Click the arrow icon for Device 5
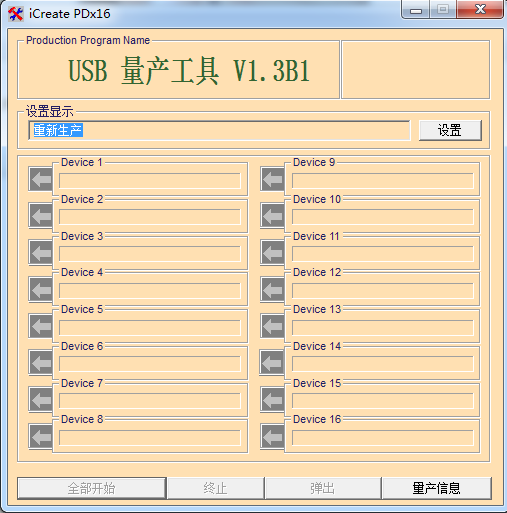 [41, 326]
